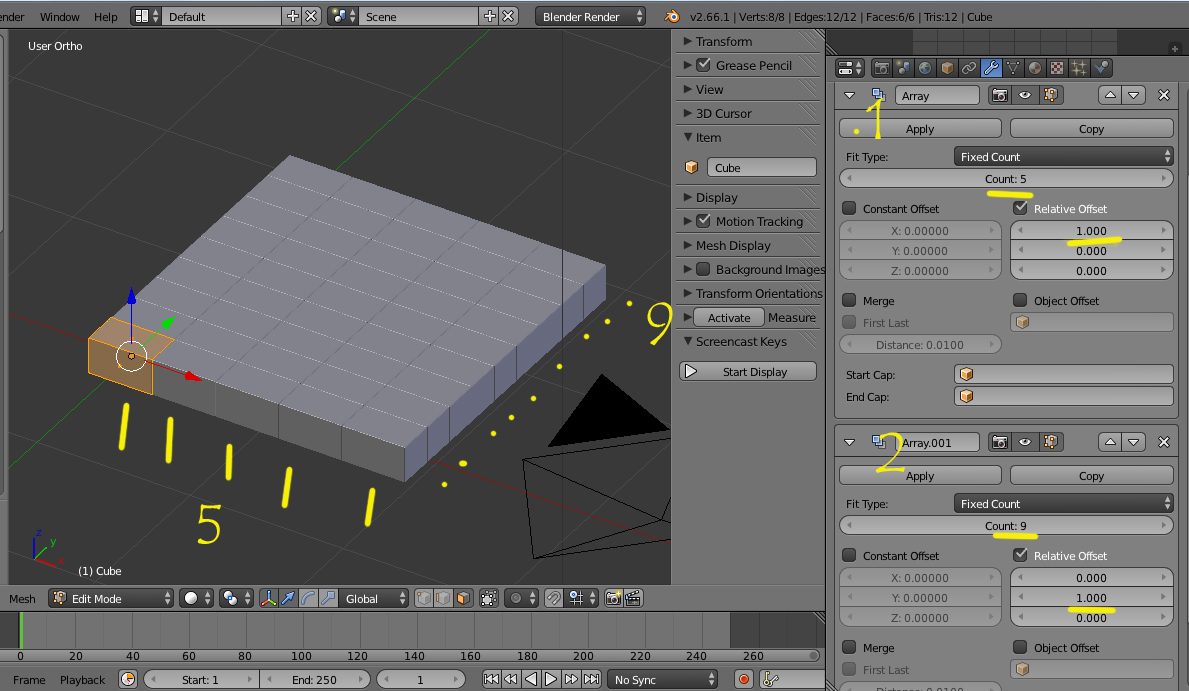This screenshot has height=691, width=1189.
Task: Open the Fit Type dropdown of Array
Action: click(x=1063, y=156)
